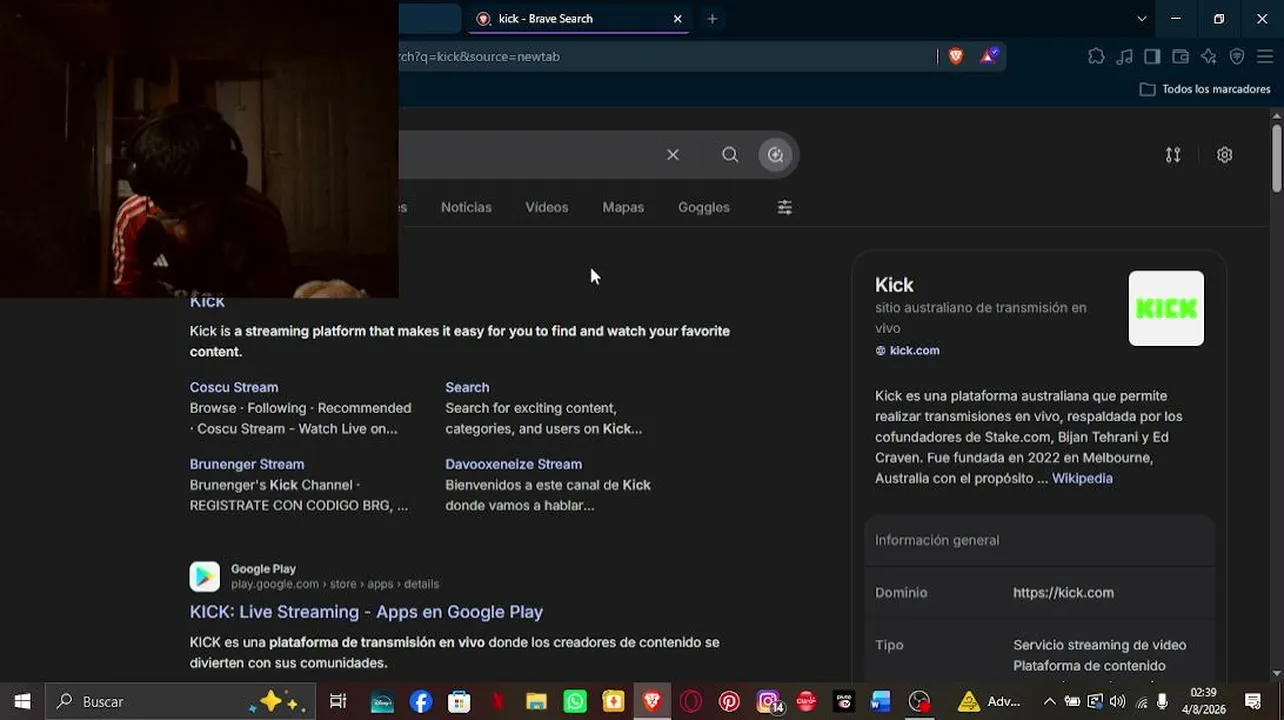
Task: Click the Brave browser taskbar icon
Action: point(652,702)
